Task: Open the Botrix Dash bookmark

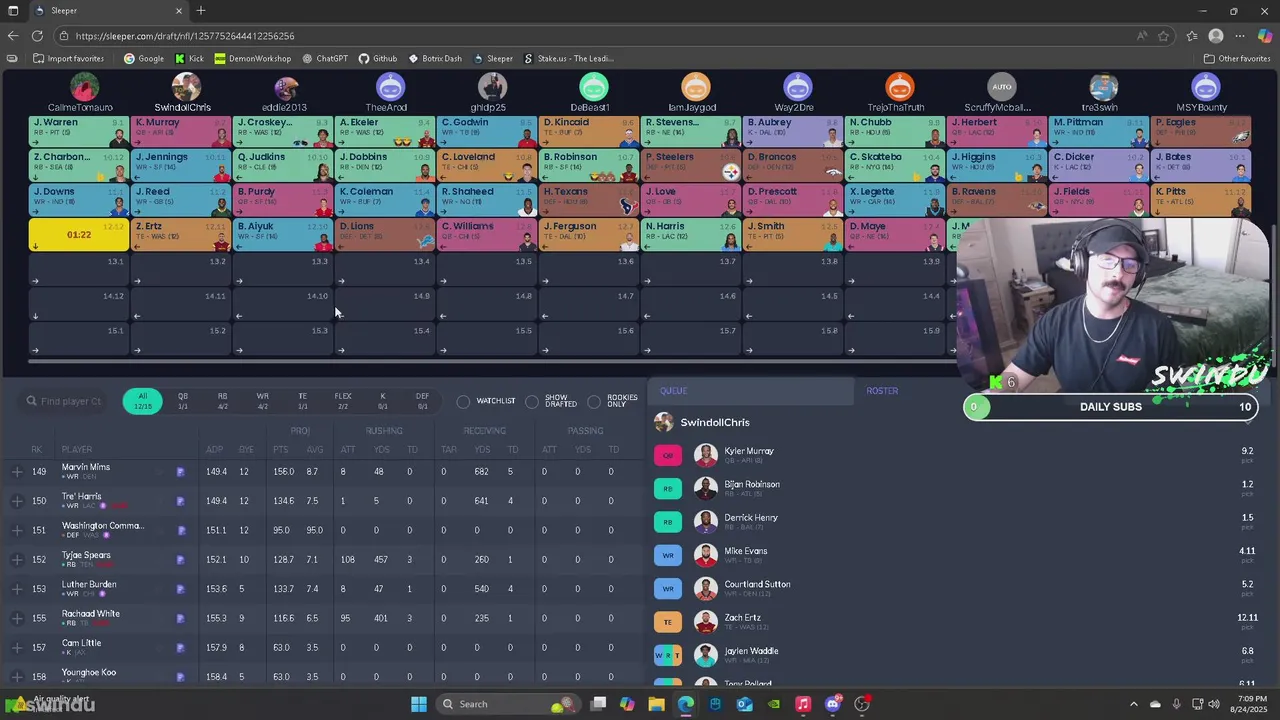Action: pyautogui.click(x=434, y=58)
